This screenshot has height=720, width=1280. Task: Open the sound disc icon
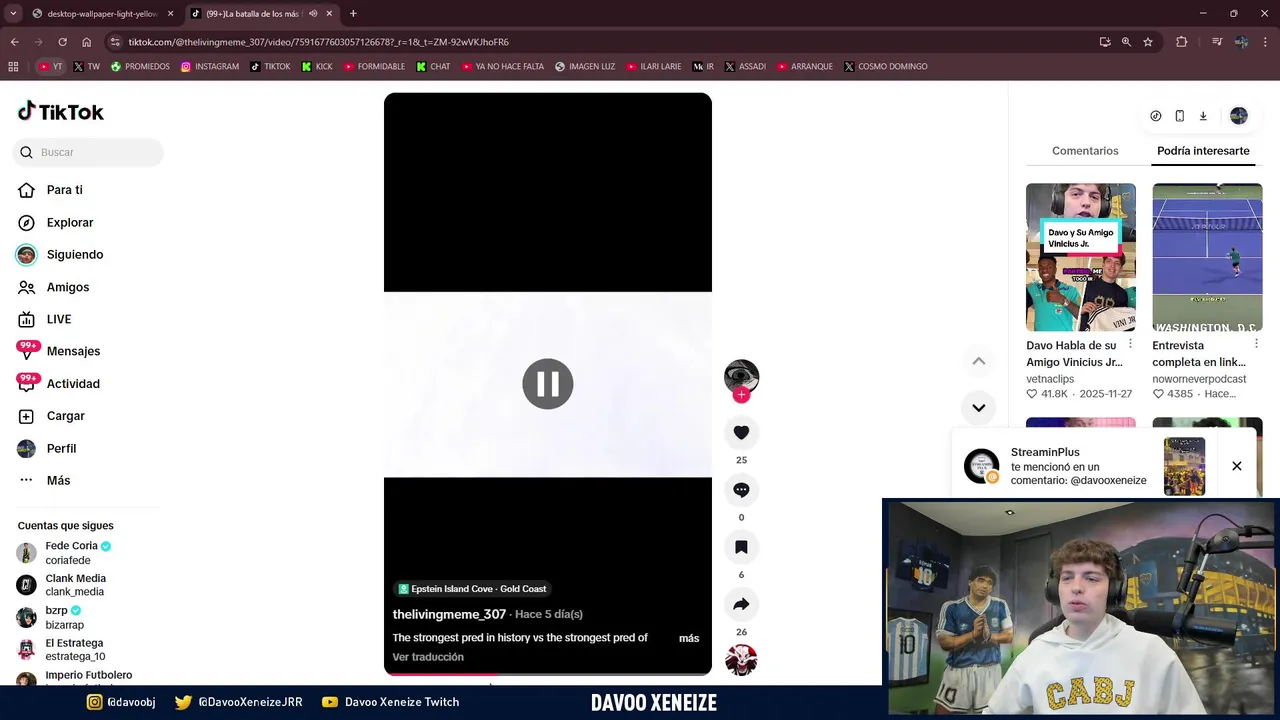(741, 660)
